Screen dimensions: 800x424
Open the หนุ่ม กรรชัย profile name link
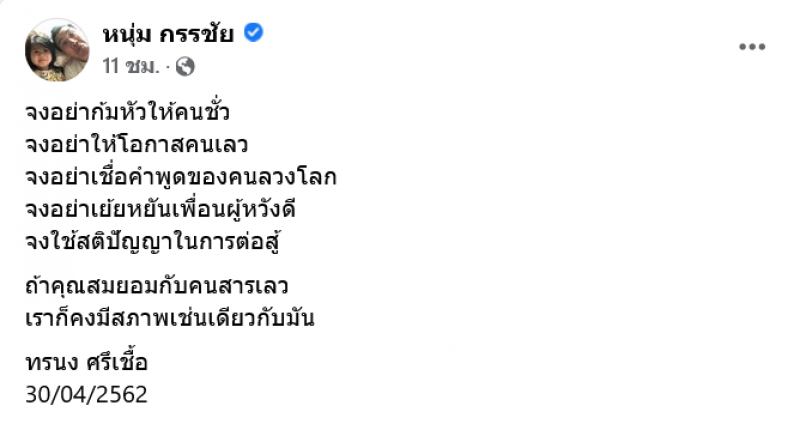click(x=168, y=34)
